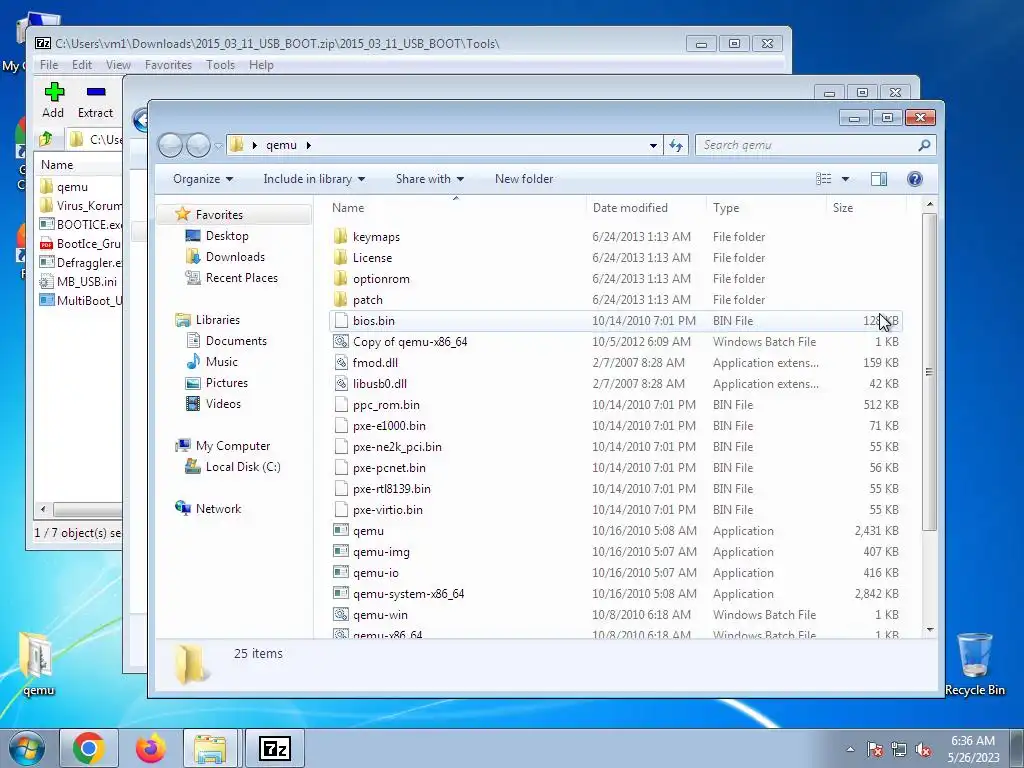Click the 7-Zip taskbar icon
This screenshot has width=1024, height=768.
tap(274, 748)
